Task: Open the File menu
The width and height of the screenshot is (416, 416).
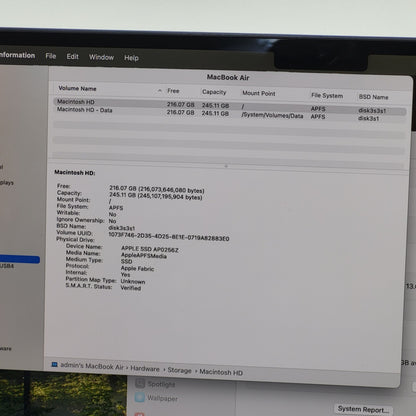Action: tap(51, 56)
